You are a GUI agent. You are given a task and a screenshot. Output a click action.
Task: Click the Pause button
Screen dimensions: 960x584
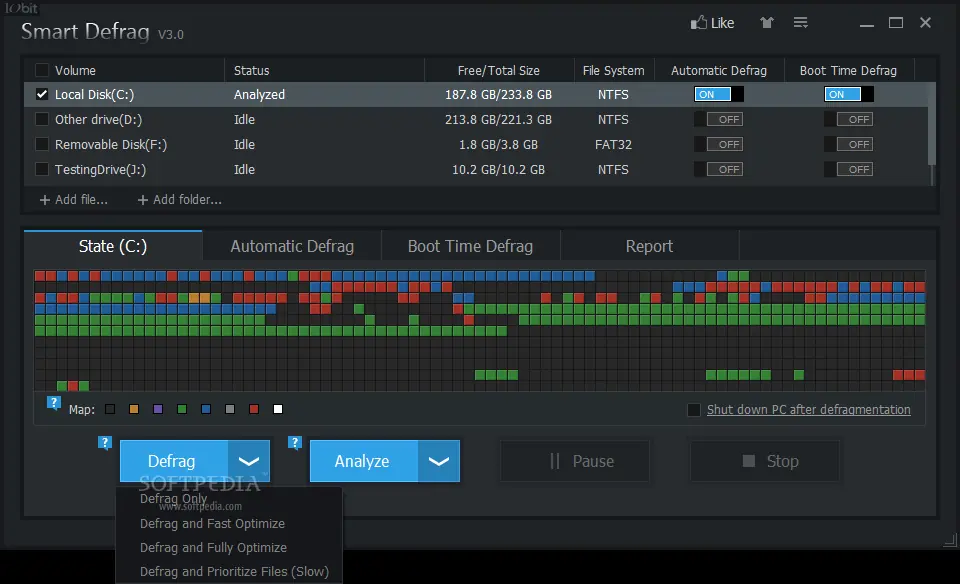pyautogui.click(x=575, y=461)
